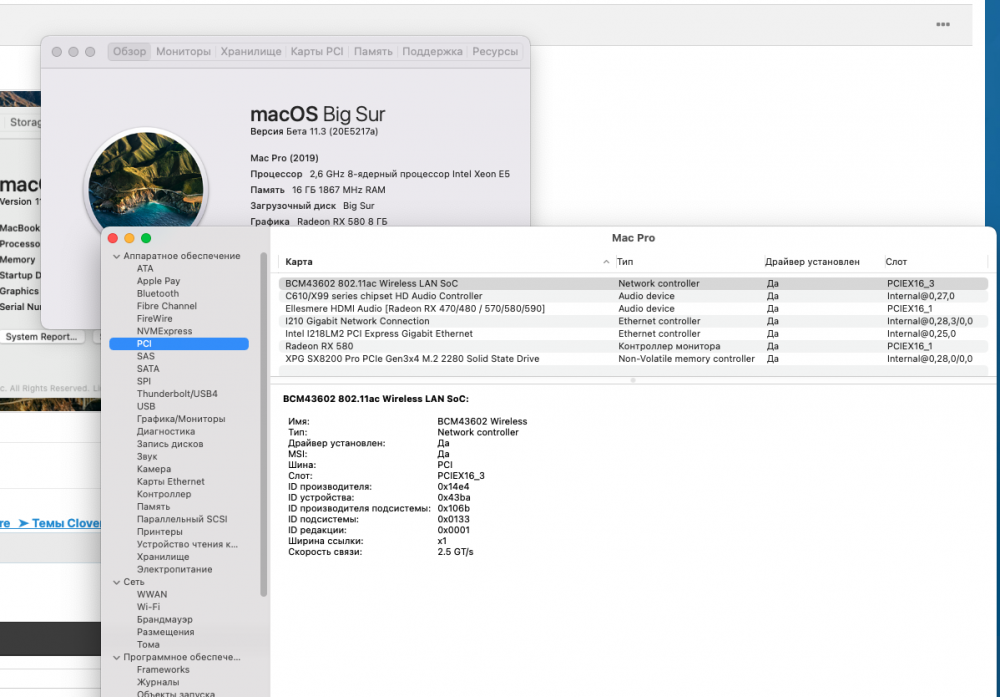Select FireWire in the sidebar
Viewport: 1000px width, 697px height.
point(154,319)
